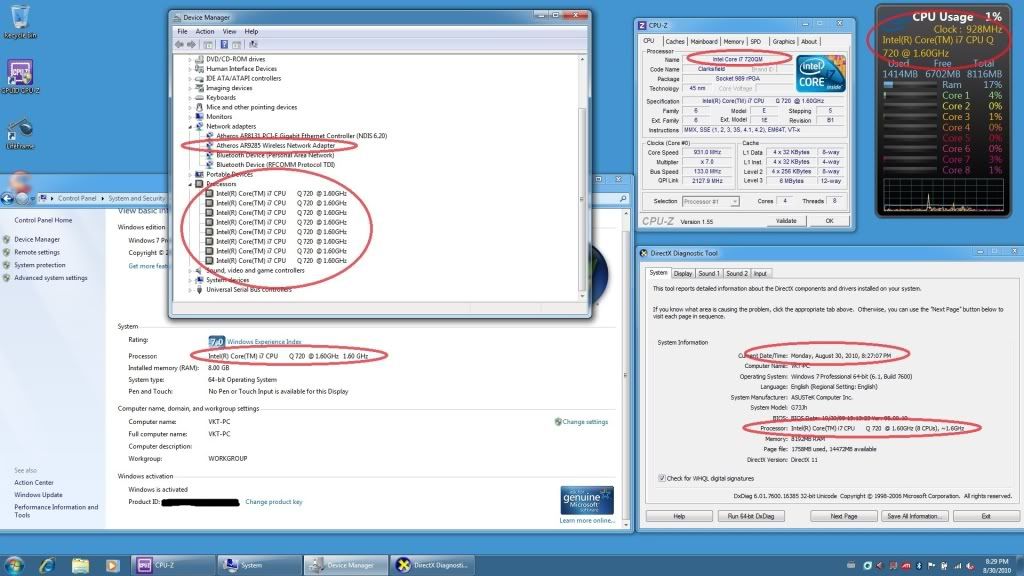Switch to DirectX Diagnostic taskbar button
This screenshot has height=576, width=1024.
(433, 566)
